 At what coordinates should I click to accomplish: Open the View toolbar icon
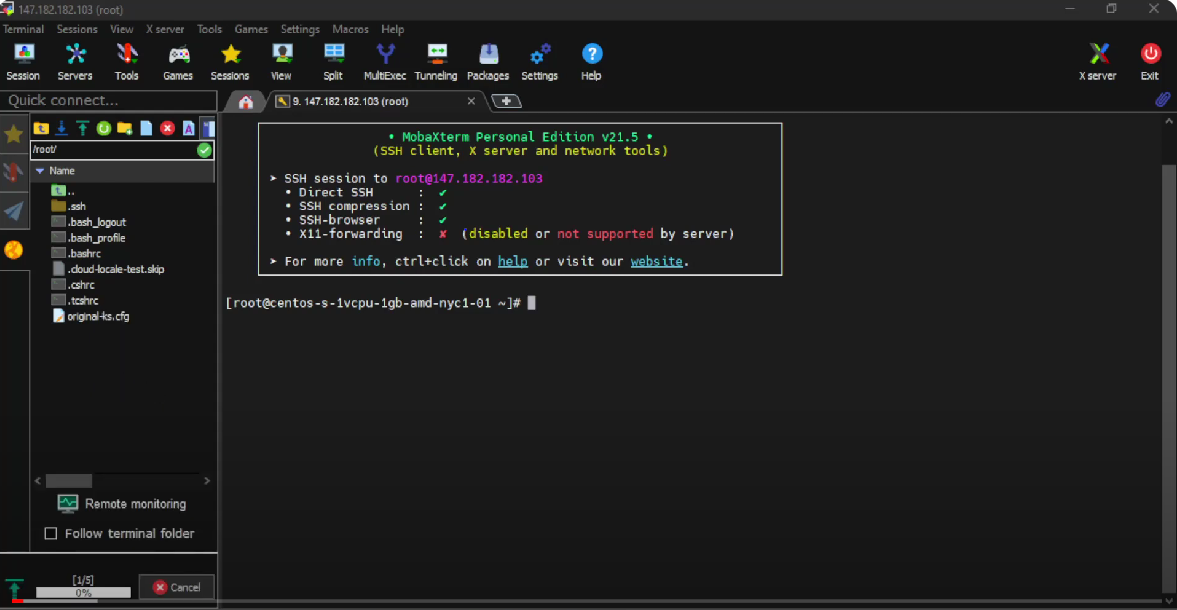point(281,62)
